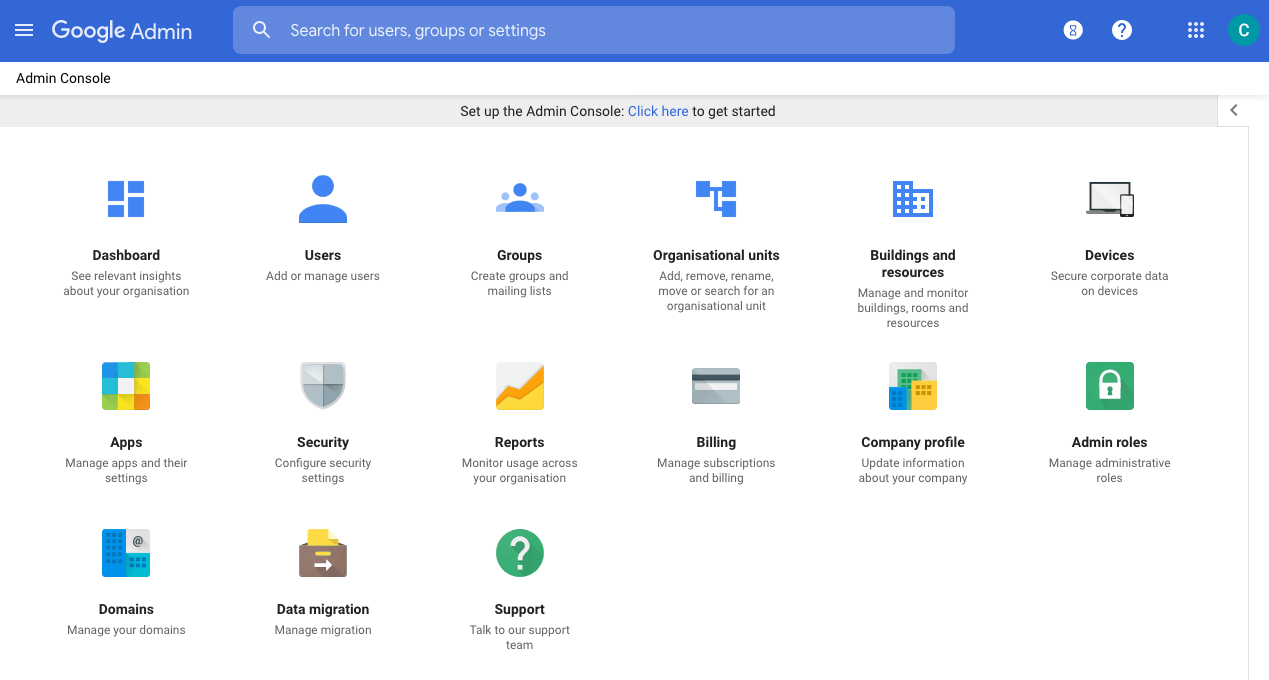Open Organisational units
The height and width of the screenshot is (680, 1269).
coord(716,199)
